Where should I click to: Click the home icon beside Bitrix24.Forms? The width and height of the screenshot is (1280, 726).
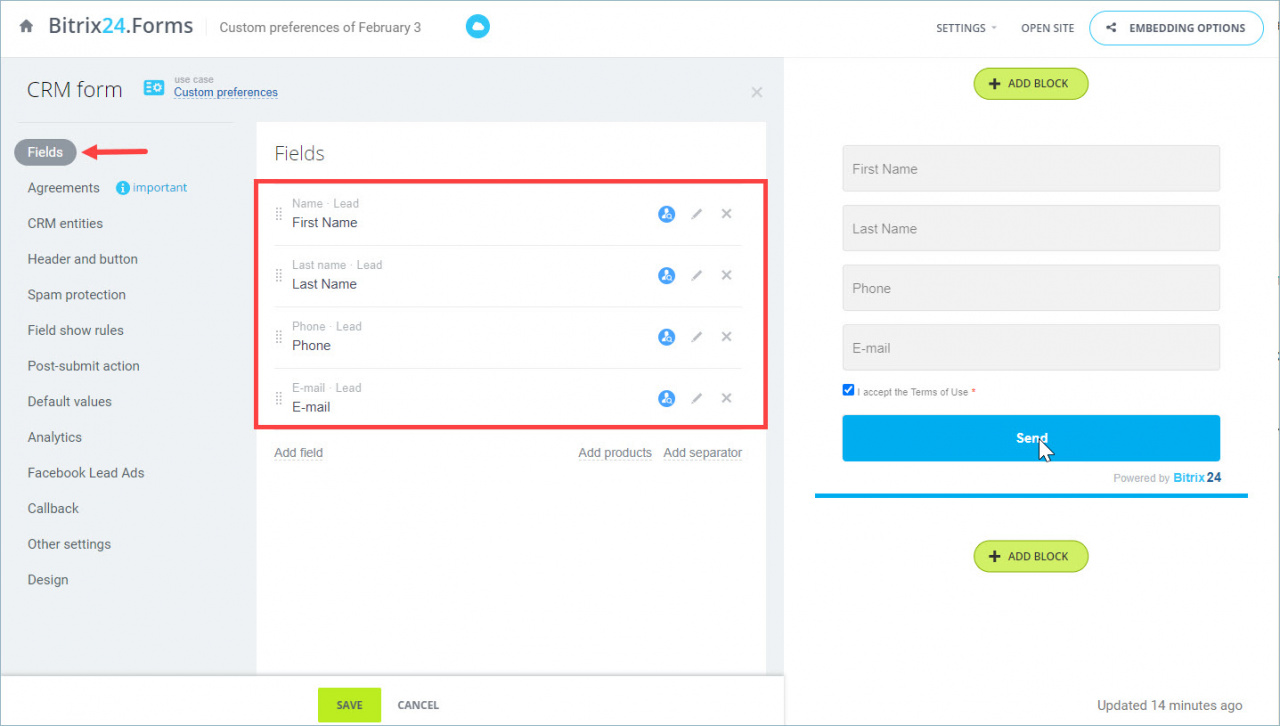click(26, 27)
